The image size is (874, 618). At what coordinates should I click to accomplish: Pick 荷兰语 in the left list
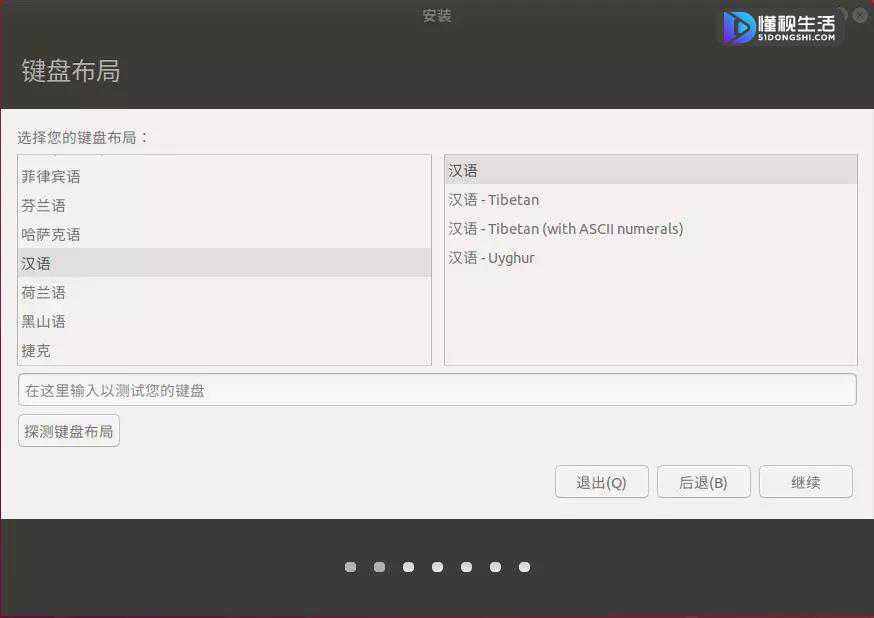click(224, 292)
